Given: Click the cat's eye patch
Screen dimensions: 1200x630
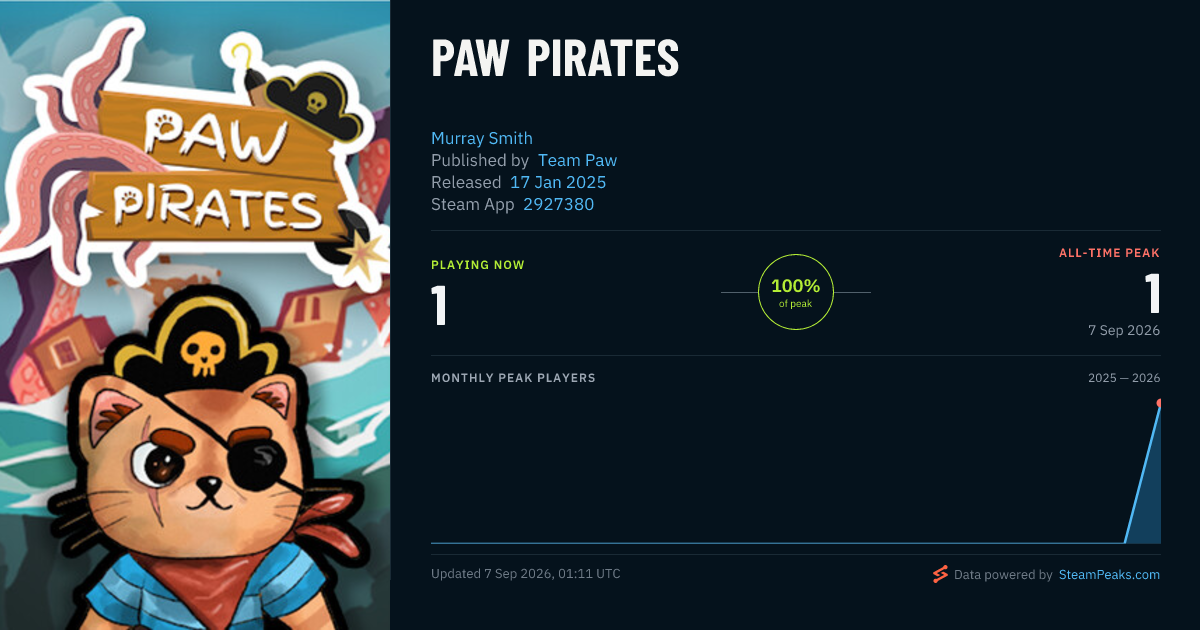Looking at the screenshot, I should (259, 462).
